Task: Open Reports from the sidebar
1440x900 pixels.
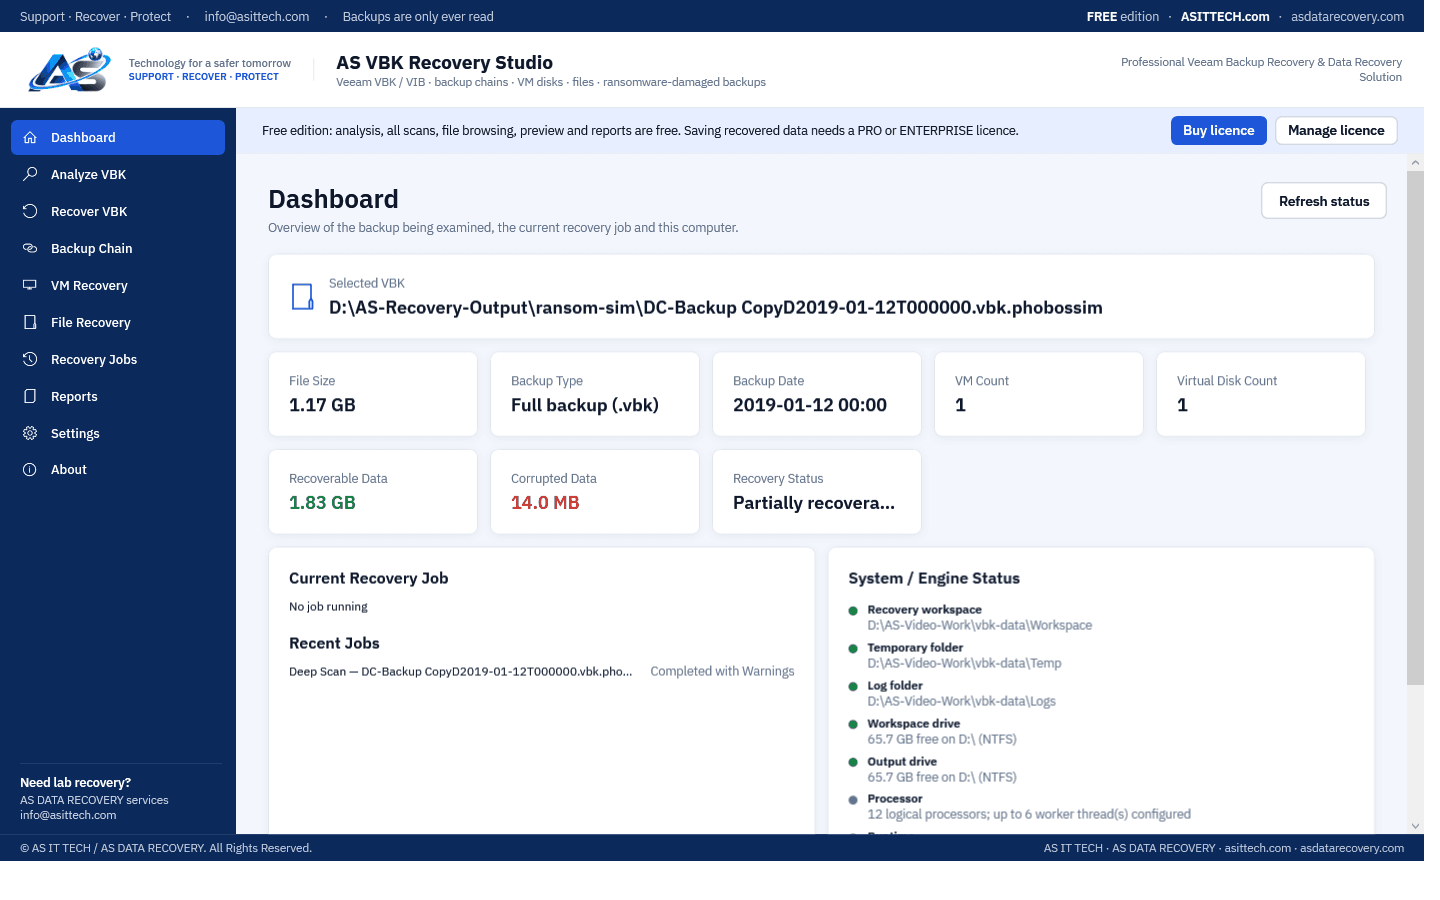Action: [118, 396]
